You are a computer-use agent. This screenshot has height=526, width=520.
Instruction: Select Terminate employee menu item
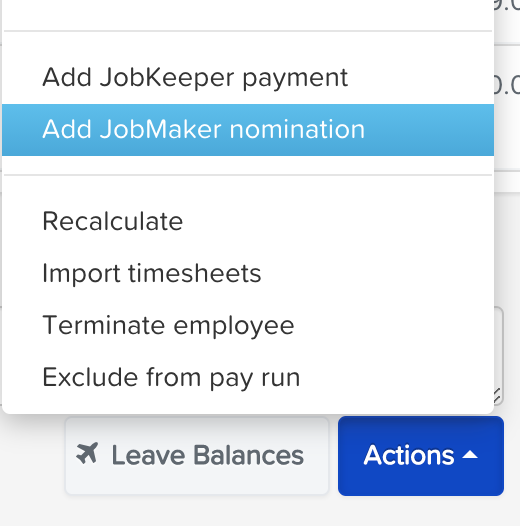click(248, 325)
